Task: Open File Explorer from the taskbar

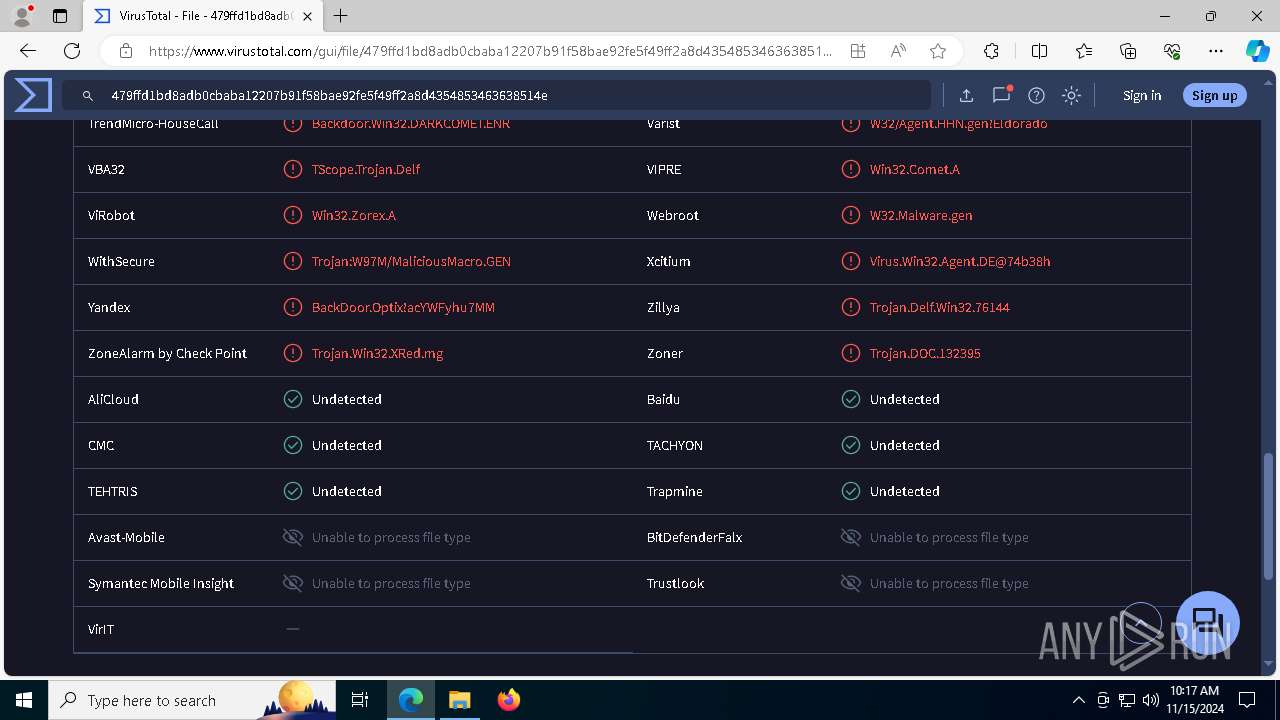Action: pos(459,700)
